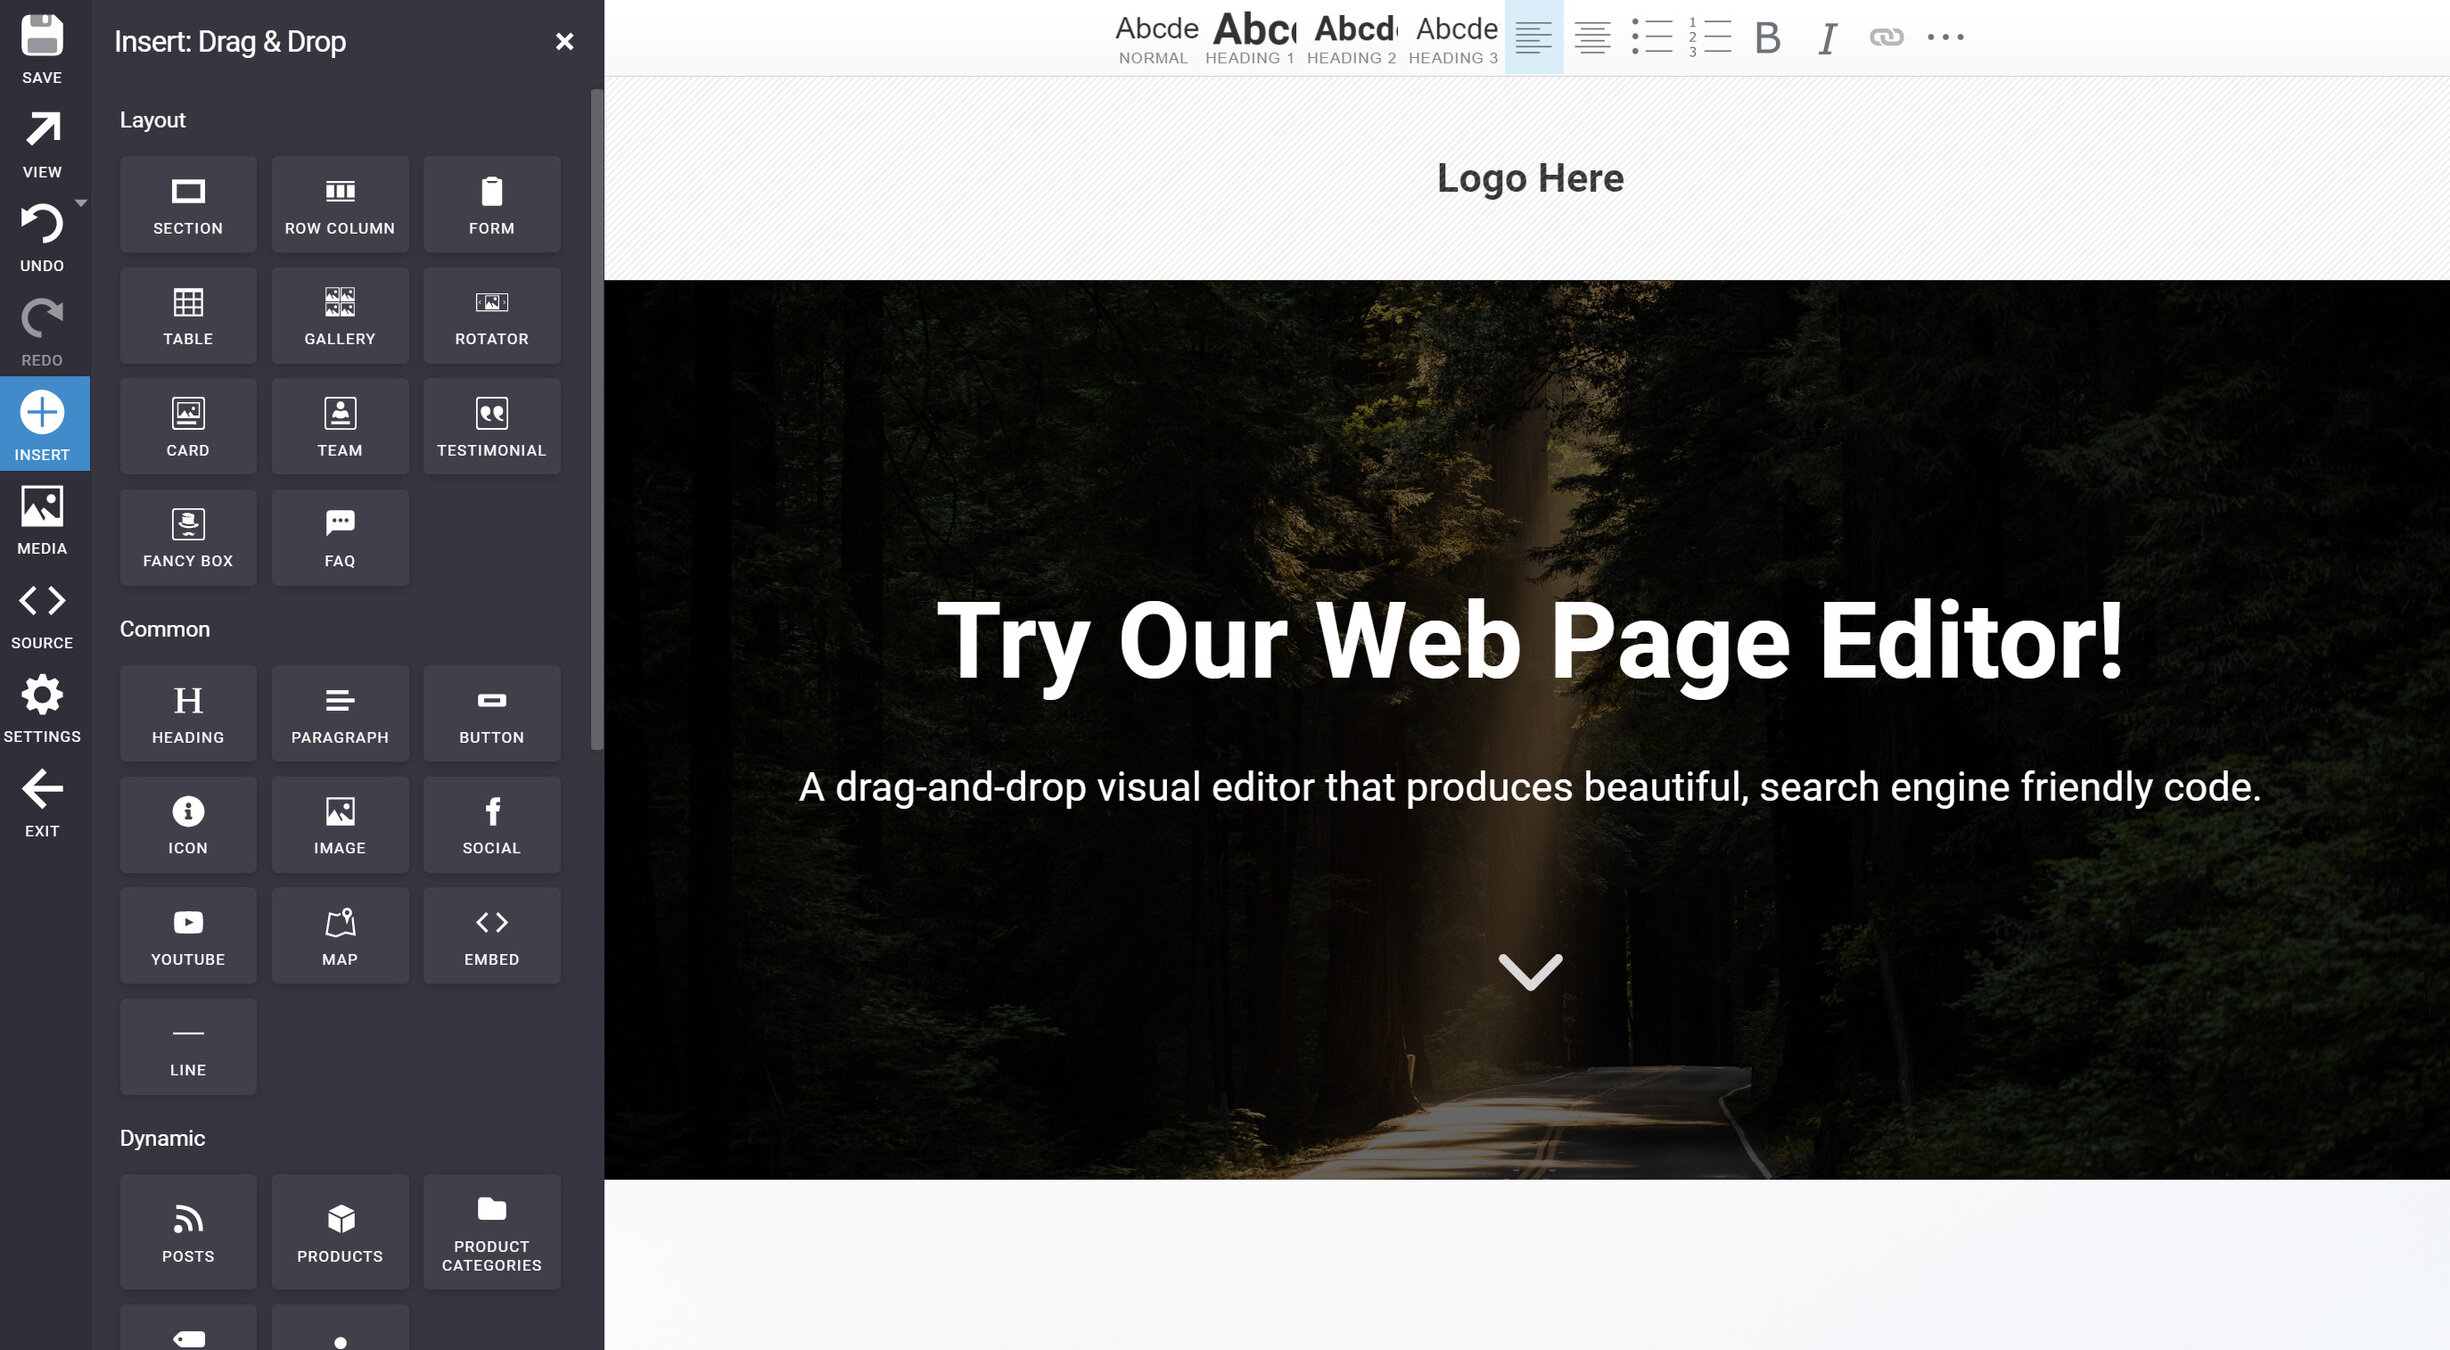
Task: Pick the Testimonial layout block
Action: [491, 426]
